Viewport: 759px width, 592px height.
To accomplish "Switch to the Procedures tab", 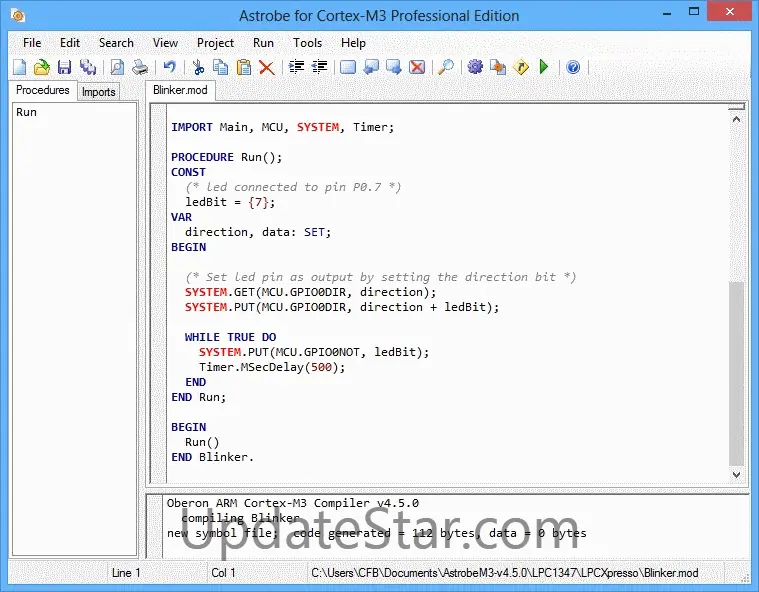I will click(x=43, y=90).
